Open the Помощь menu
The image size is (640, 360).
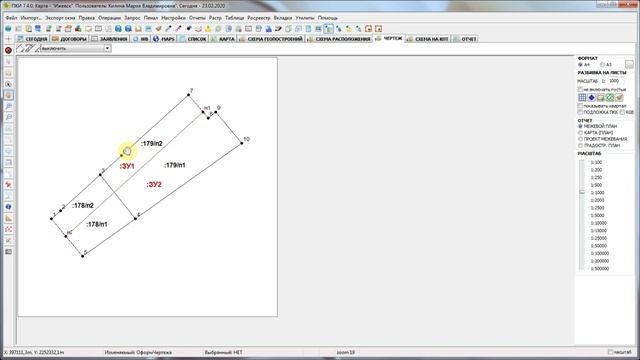(328, 18)
